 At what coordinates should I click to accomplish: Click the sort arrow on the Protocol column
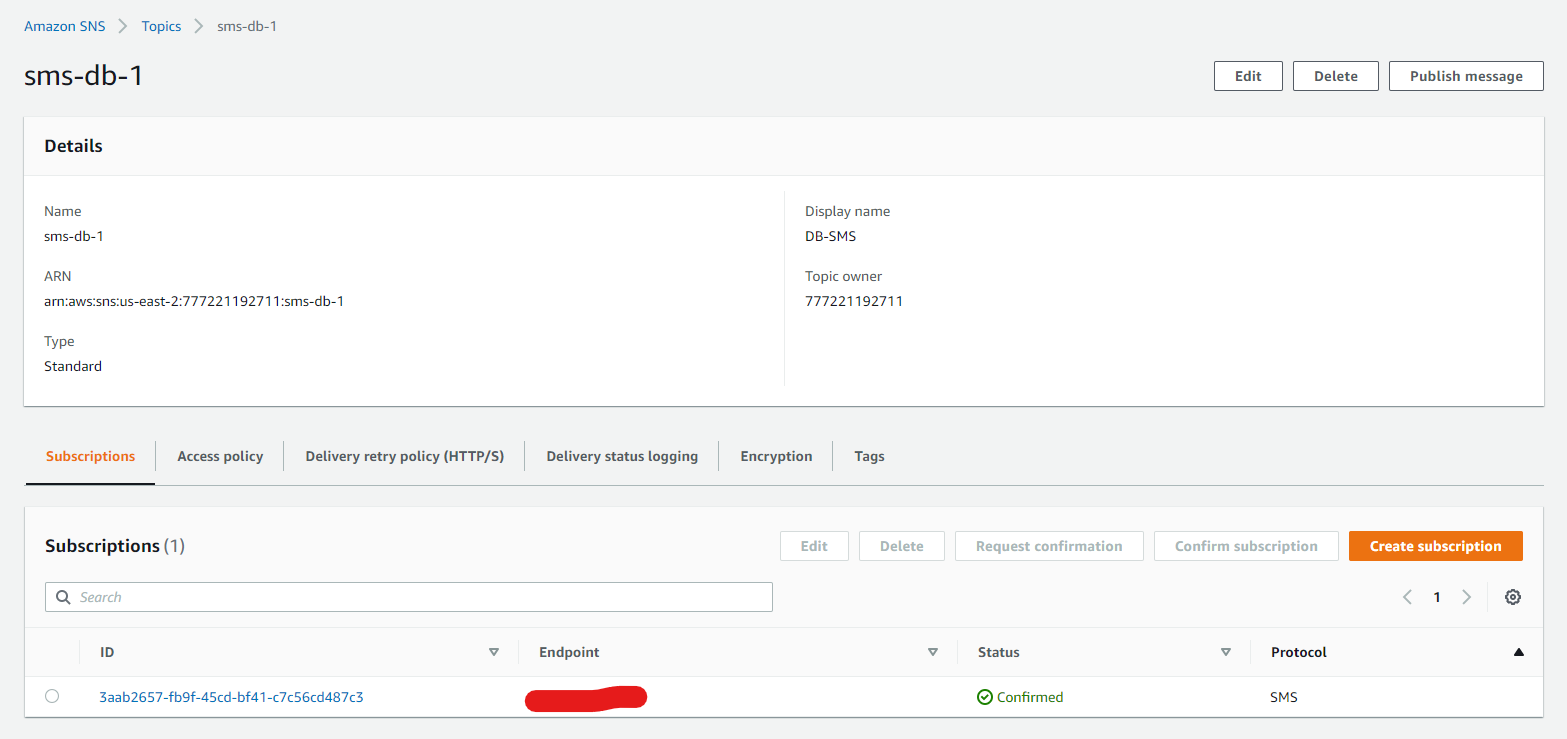(x=1519, y=651)
